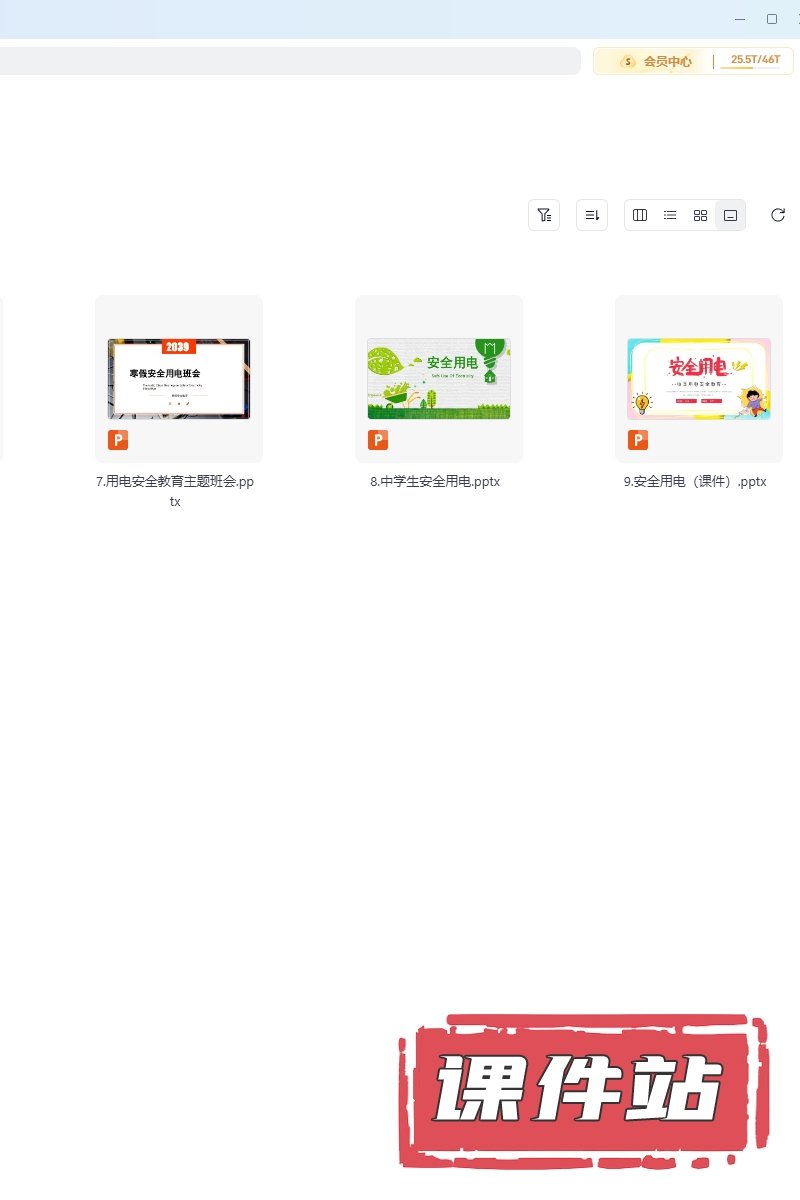This screenshot has height=1200, width=800.
Task: Switch to column view layout
Action: click(x=640, y=215)
